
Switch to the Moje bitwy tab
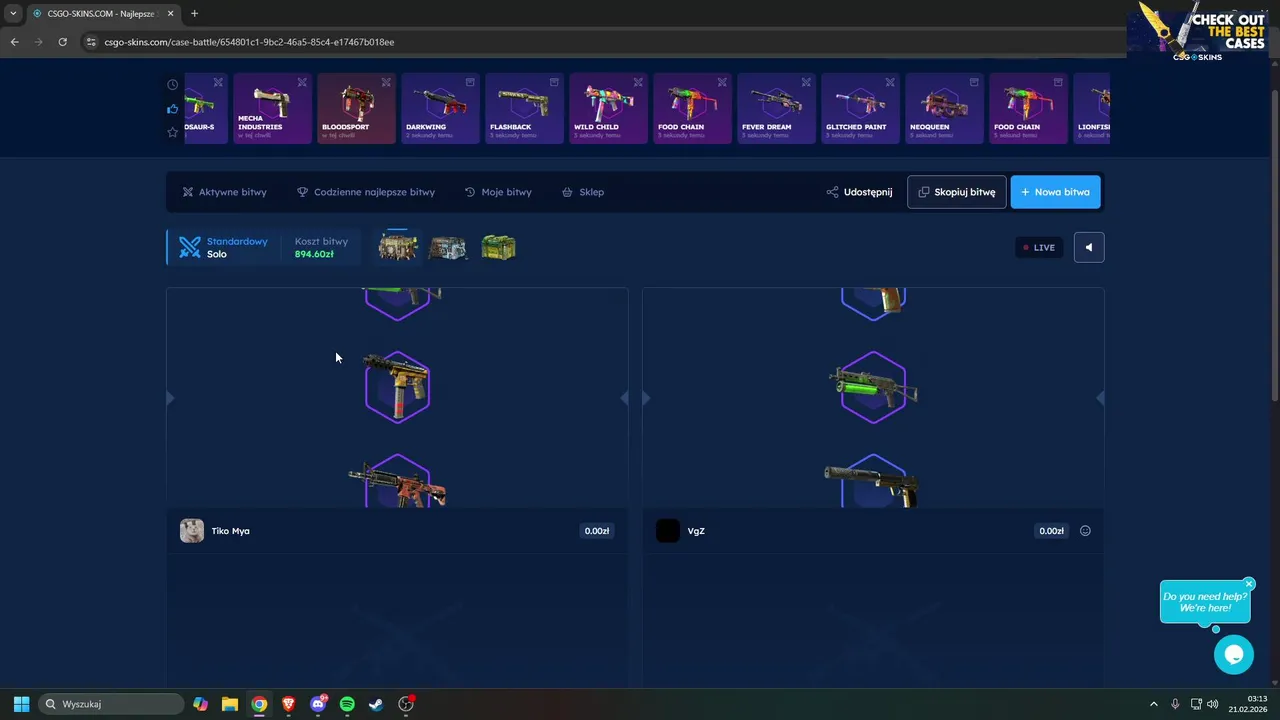(x=498, y=192)
